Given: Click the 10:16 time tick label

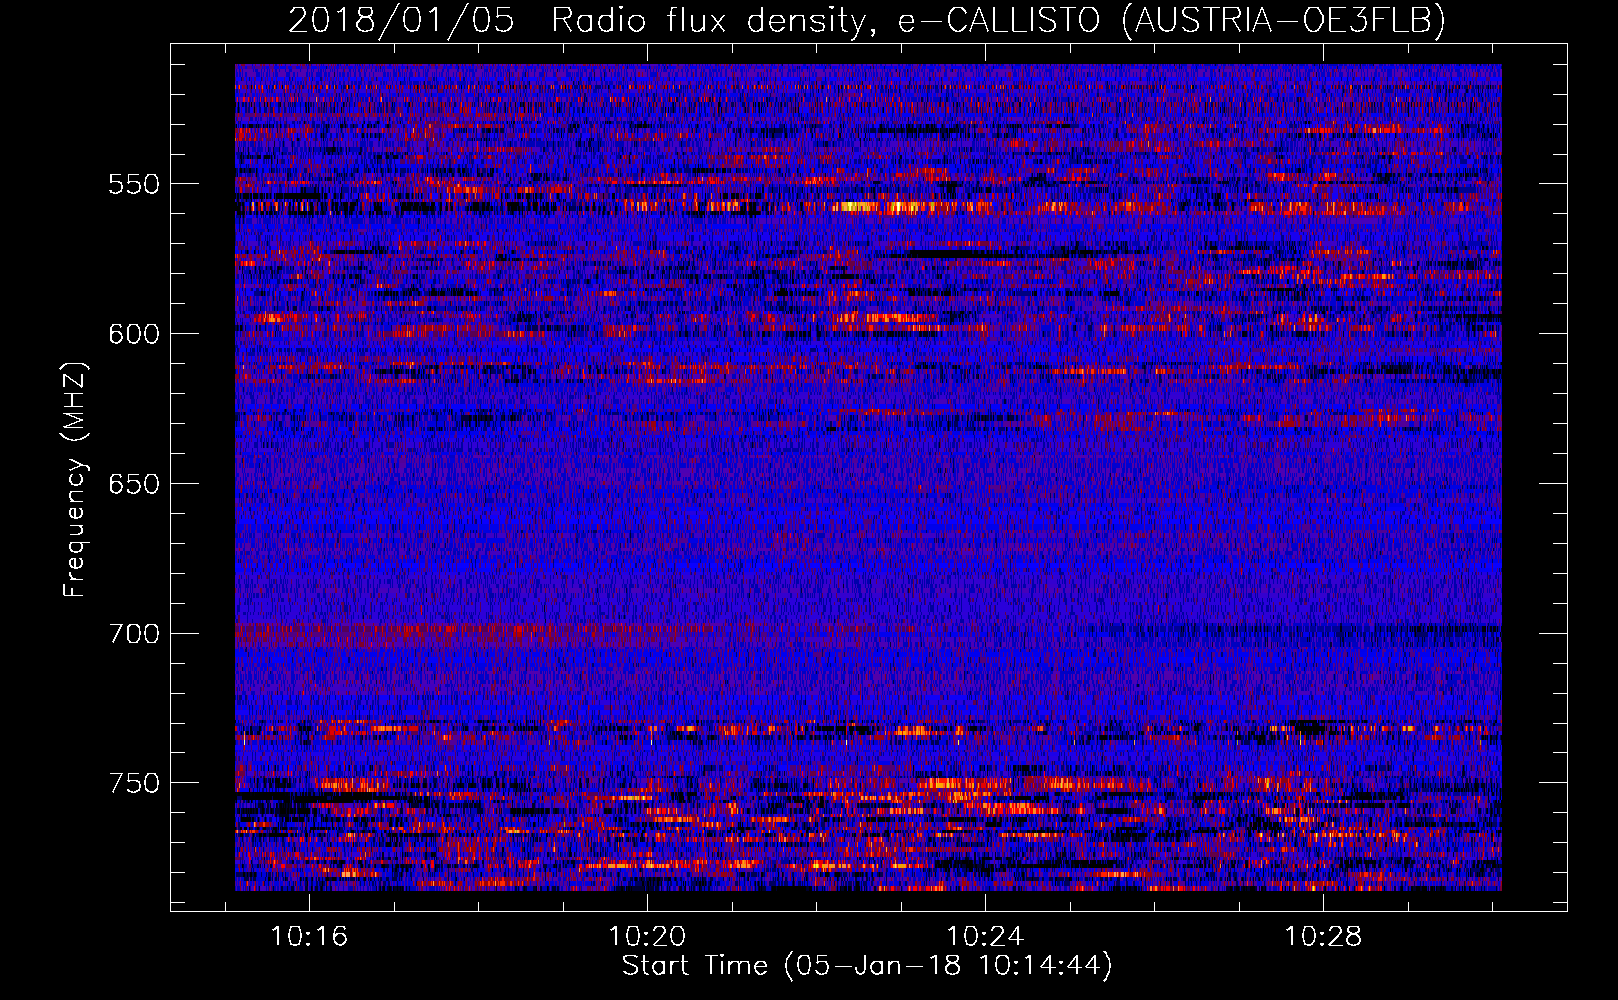Looking at the screenshot, I should click(309, 936).
